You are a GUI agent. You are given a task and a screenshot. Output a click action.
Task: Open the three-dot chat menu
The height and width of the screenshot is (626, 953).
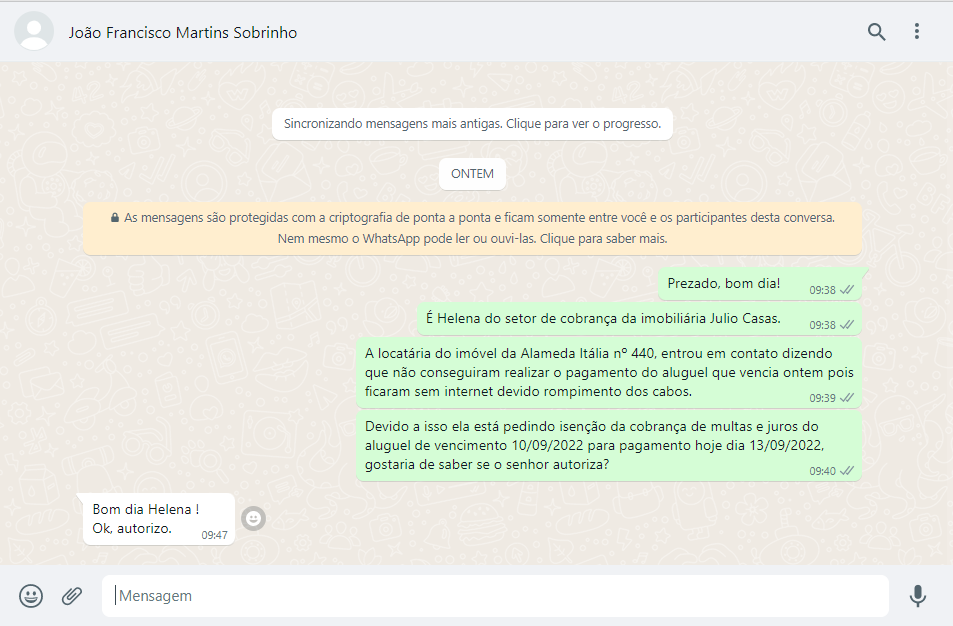coord(916,32)
